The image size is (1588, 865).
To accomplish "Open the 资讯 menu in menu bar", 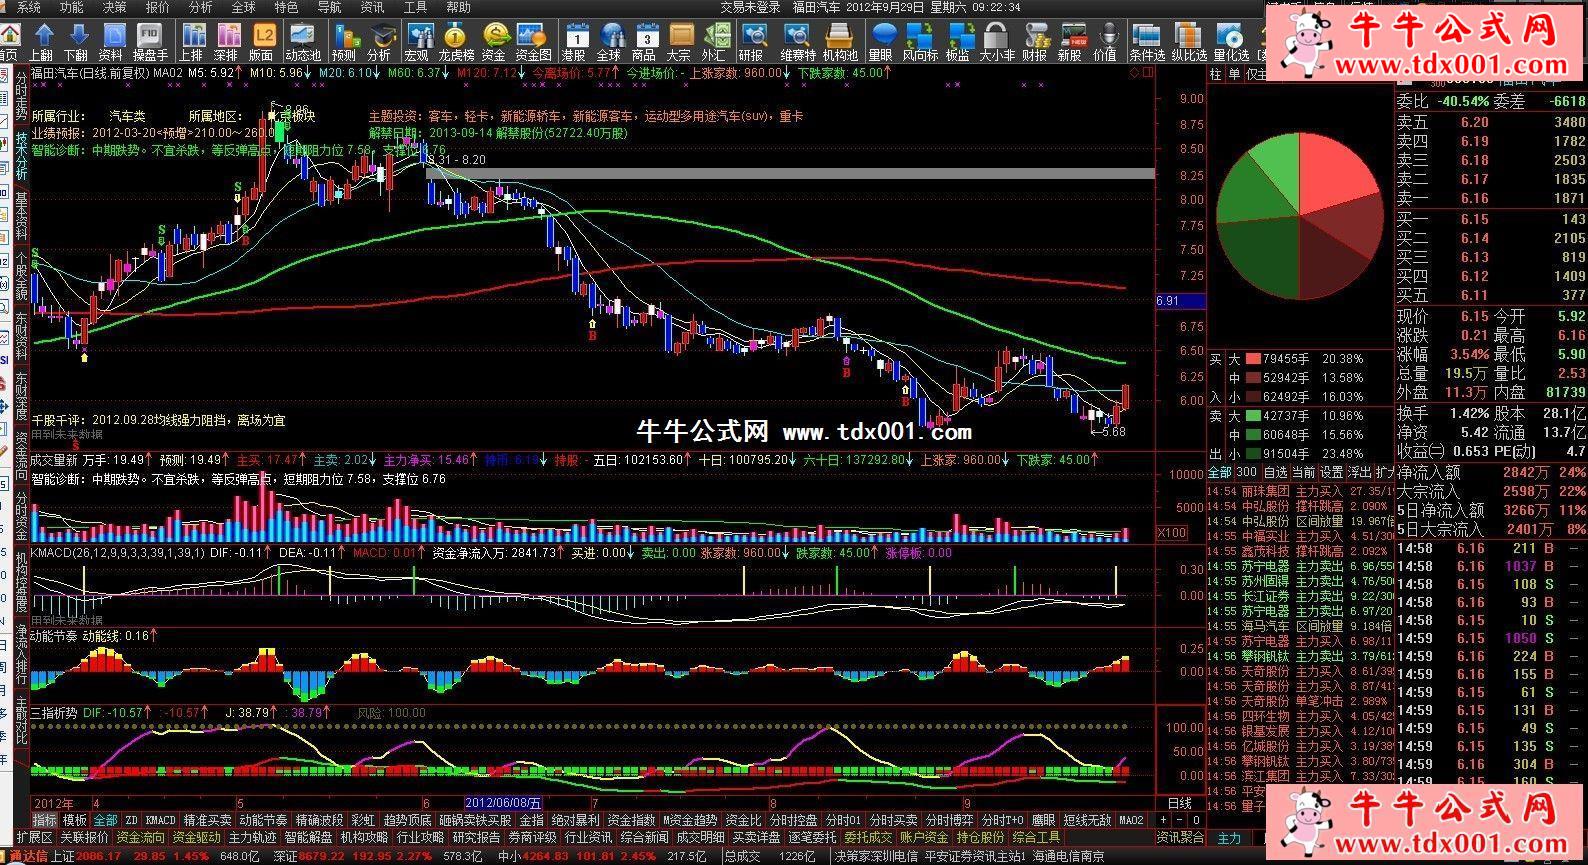I will click(372, 7).
